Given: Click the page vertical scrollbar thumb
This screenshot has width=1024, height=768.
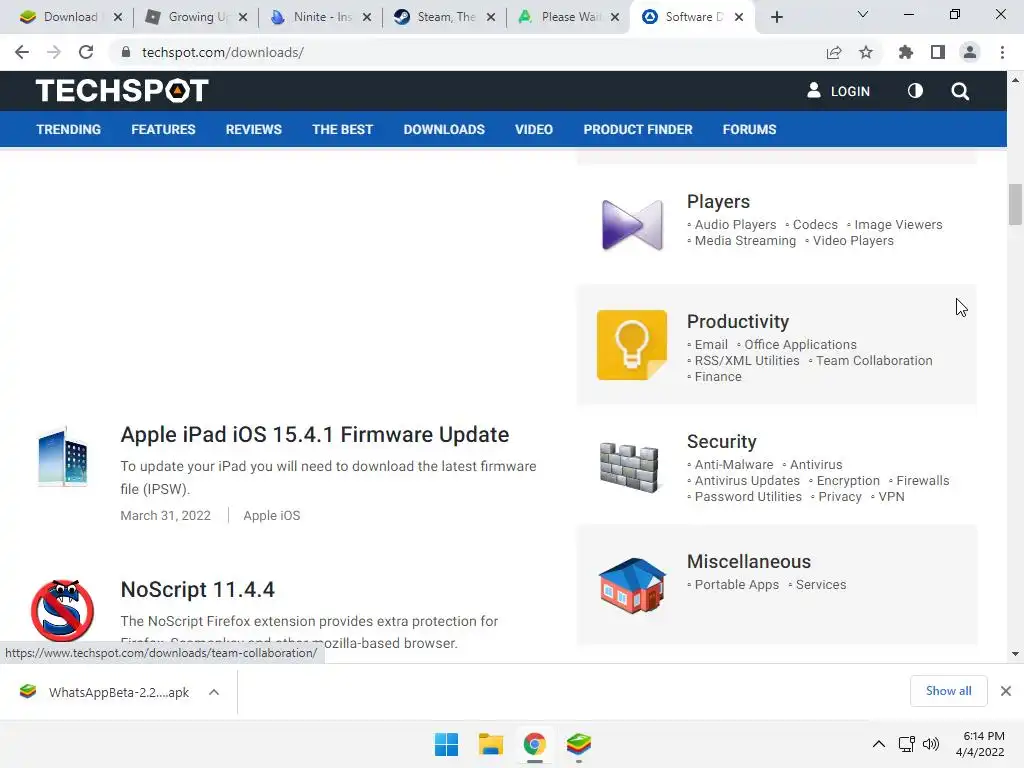Looking at the screenshot, I should [x=1015, y=204].
